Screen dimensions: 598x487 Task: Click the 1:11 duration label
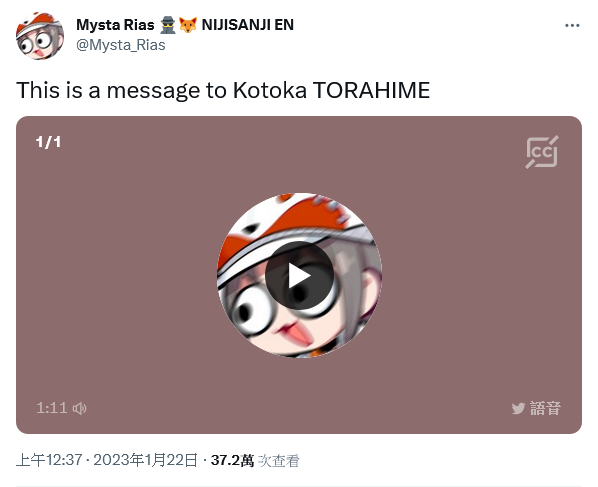52,408
